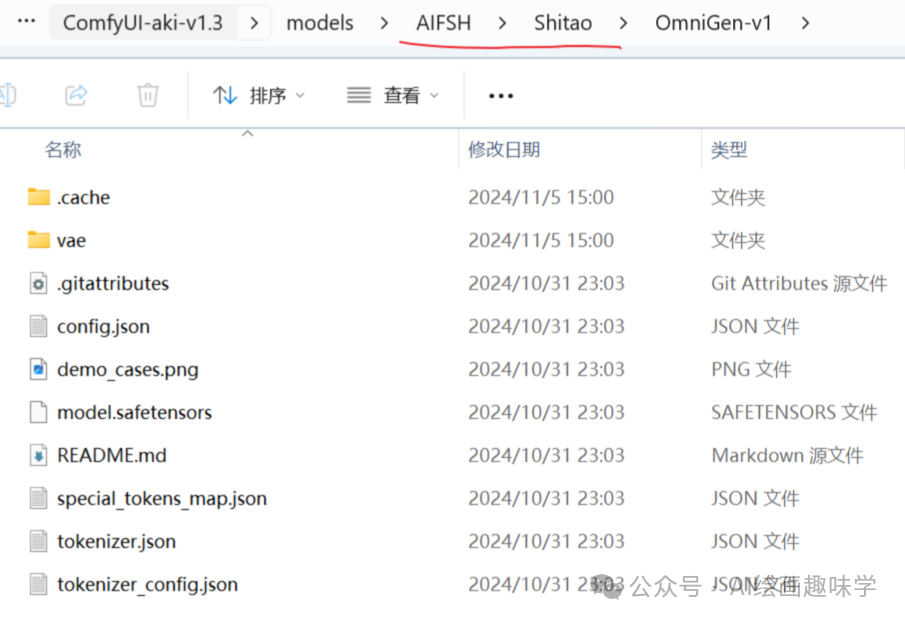Sort by the 类型 column header
The width and height of the screenshot is (905, 622).
[729, 150]
